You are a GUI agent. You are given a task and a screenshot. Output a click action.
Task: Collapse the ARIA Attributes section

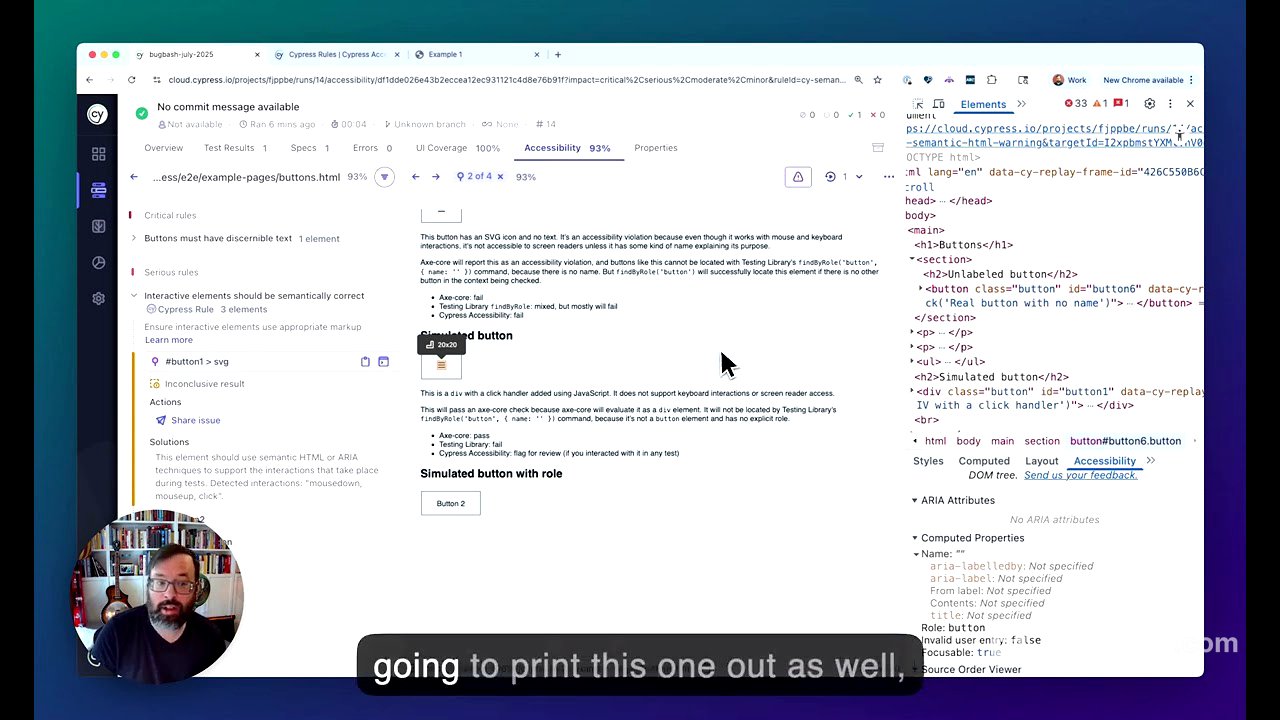coord(914,500)
